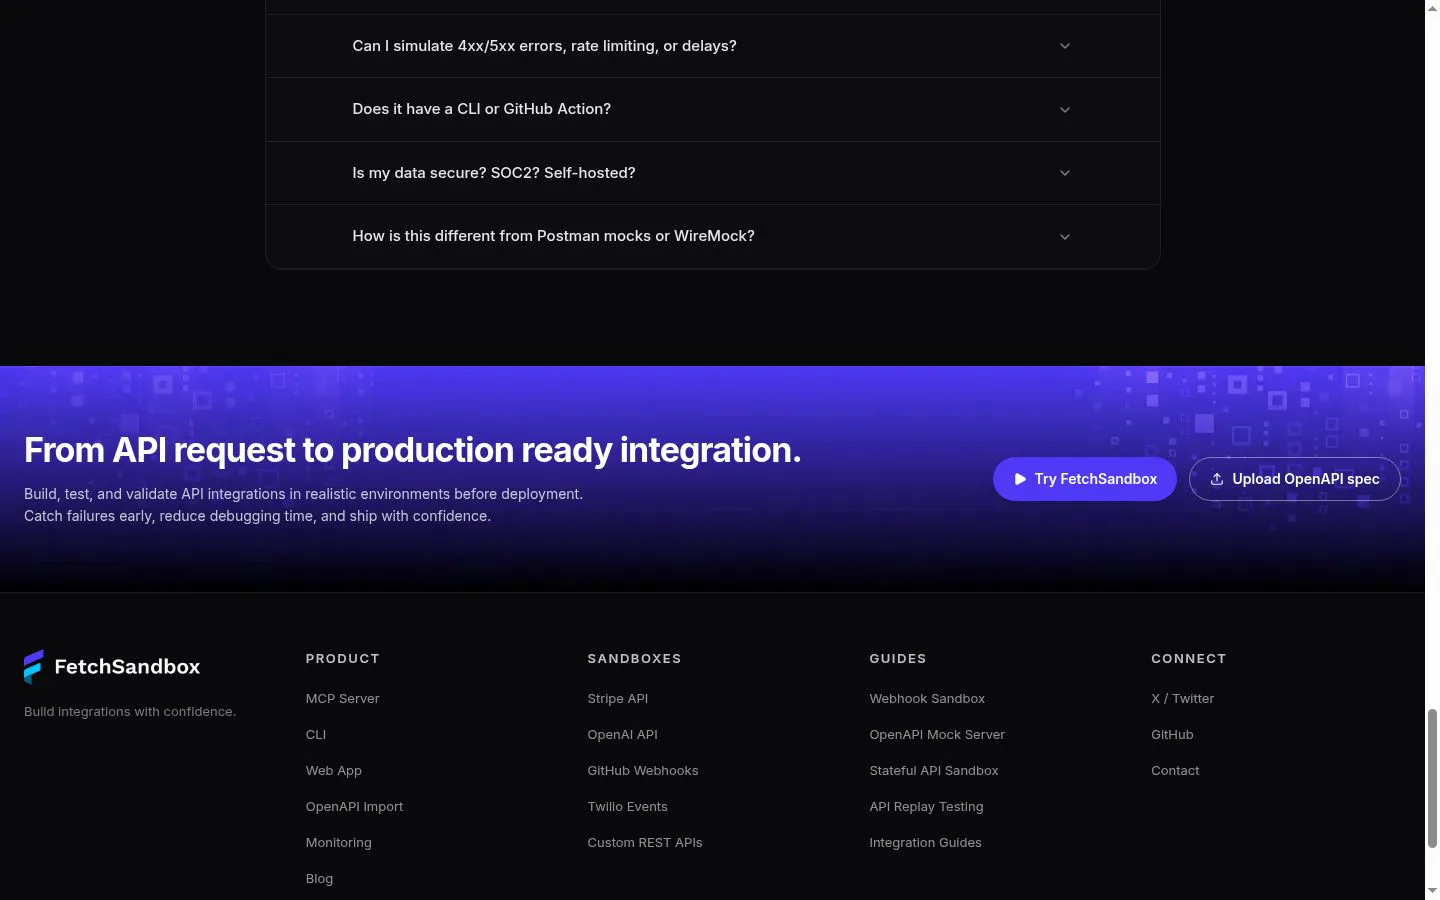The width and height of the screenshot is (1440, 900).
Task: Open the Webhook Sandbox guide
Action: [x=927, y=699]
